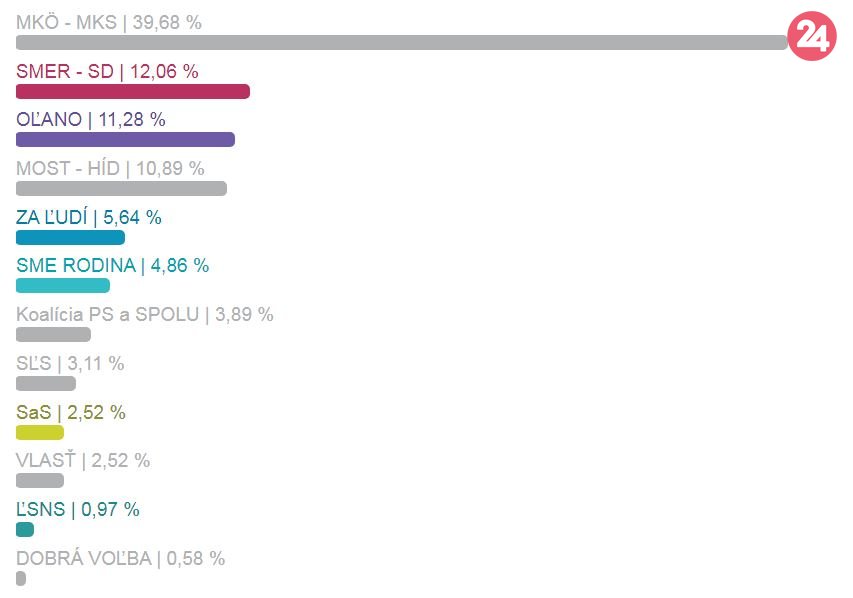Select the turquoise SME RODINA bar
Screen dimensions: 853x598
click(63, 285)
